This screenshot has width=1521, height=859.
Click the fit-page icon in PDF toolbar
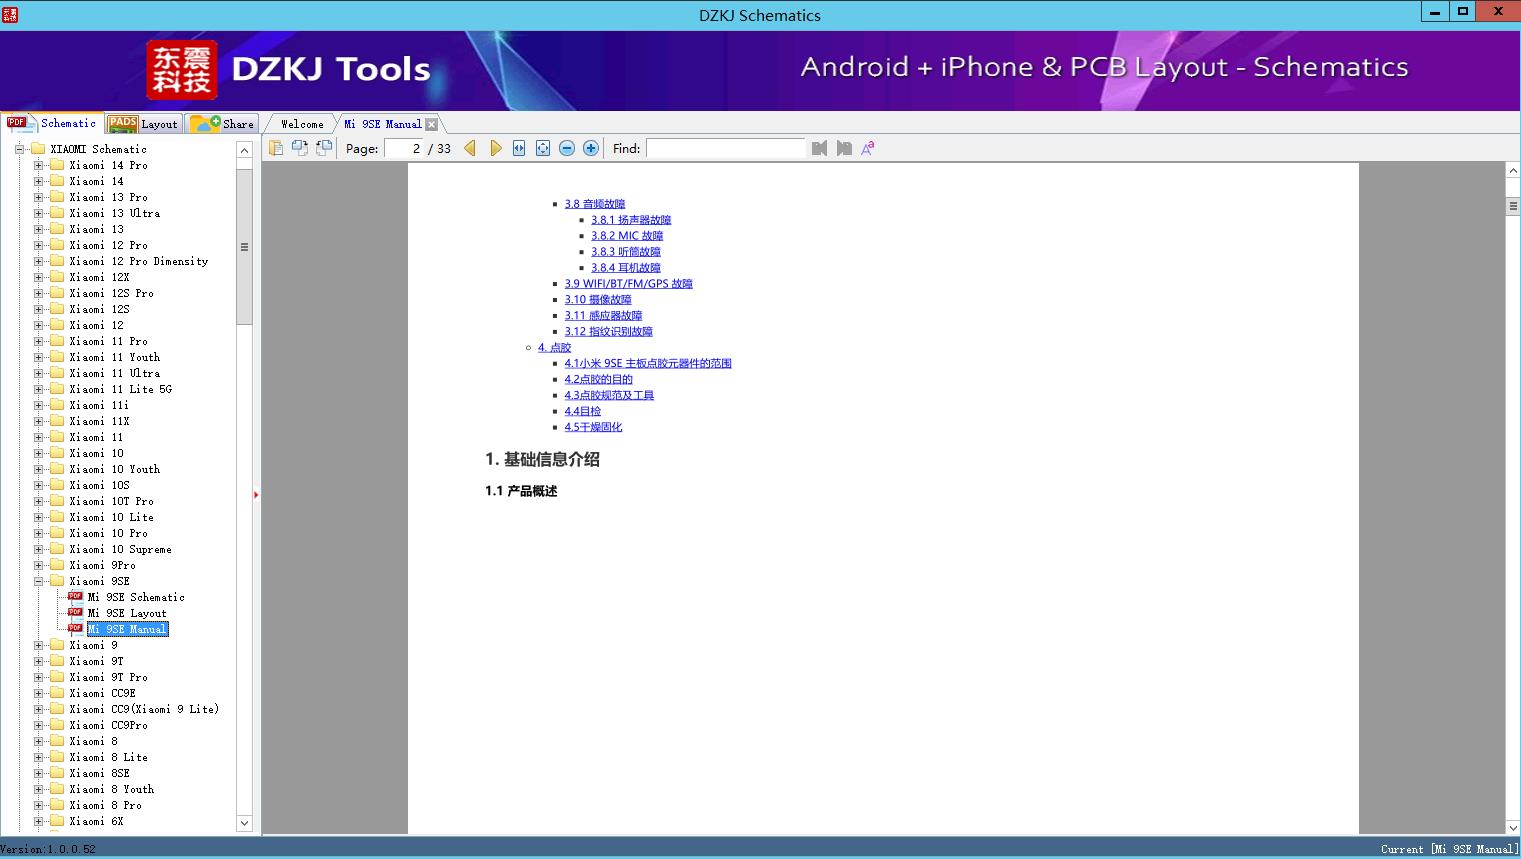[543, 148]
